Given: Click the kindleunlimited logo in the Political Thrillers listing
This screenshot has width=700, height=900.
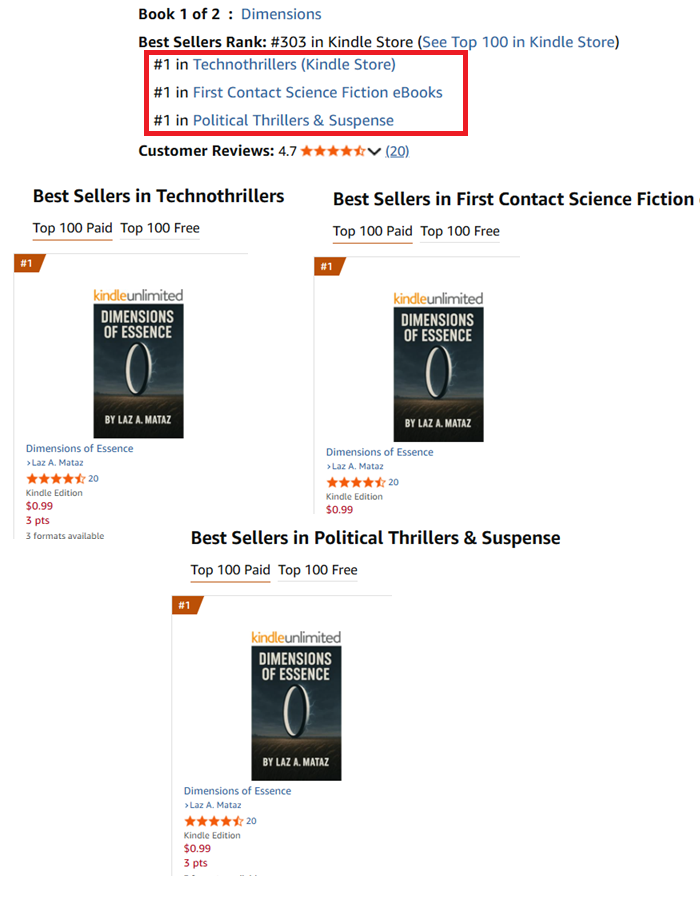Looking at the screenshot, I should click(x=296, y=637).
